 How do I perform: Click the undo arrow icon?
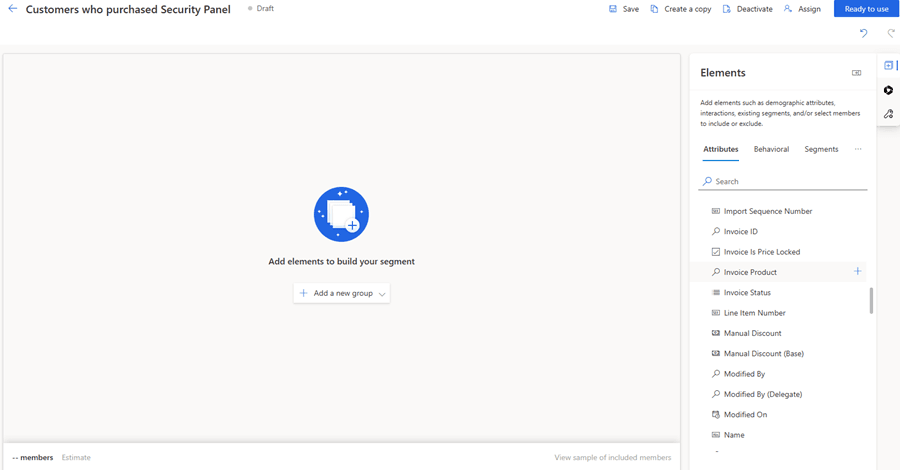[x=864, y=34]
